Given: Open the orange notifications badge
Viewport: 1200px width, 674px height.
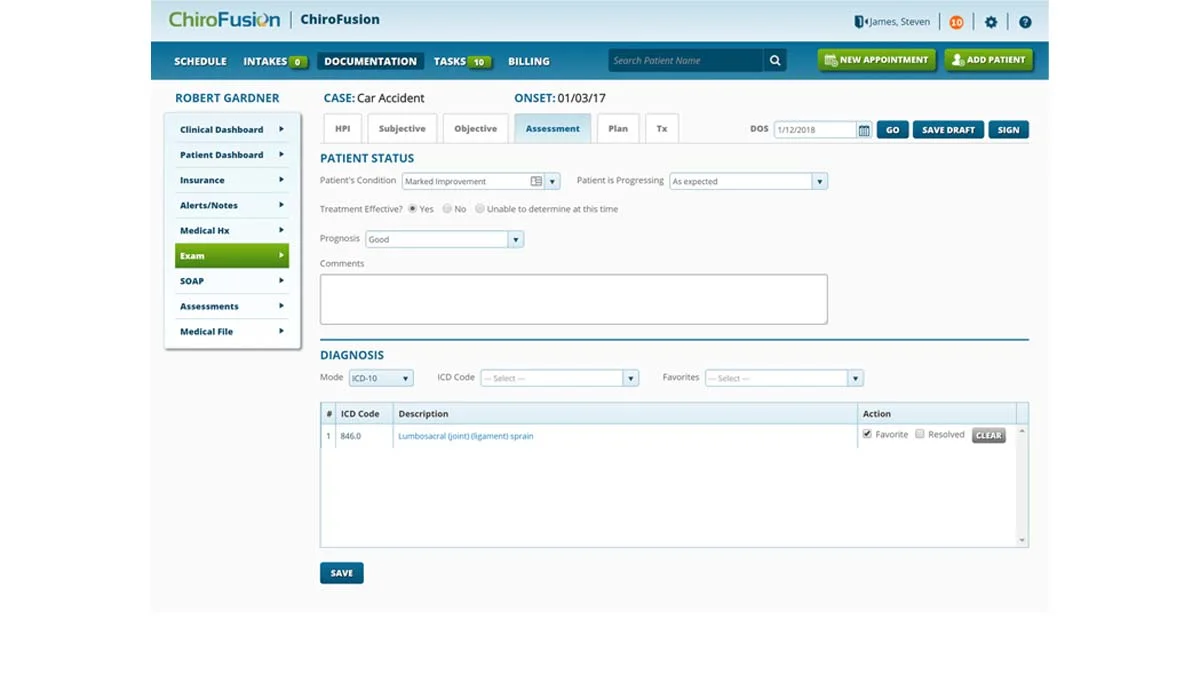Looking at the screenshot, I should [x=956, y=22].
